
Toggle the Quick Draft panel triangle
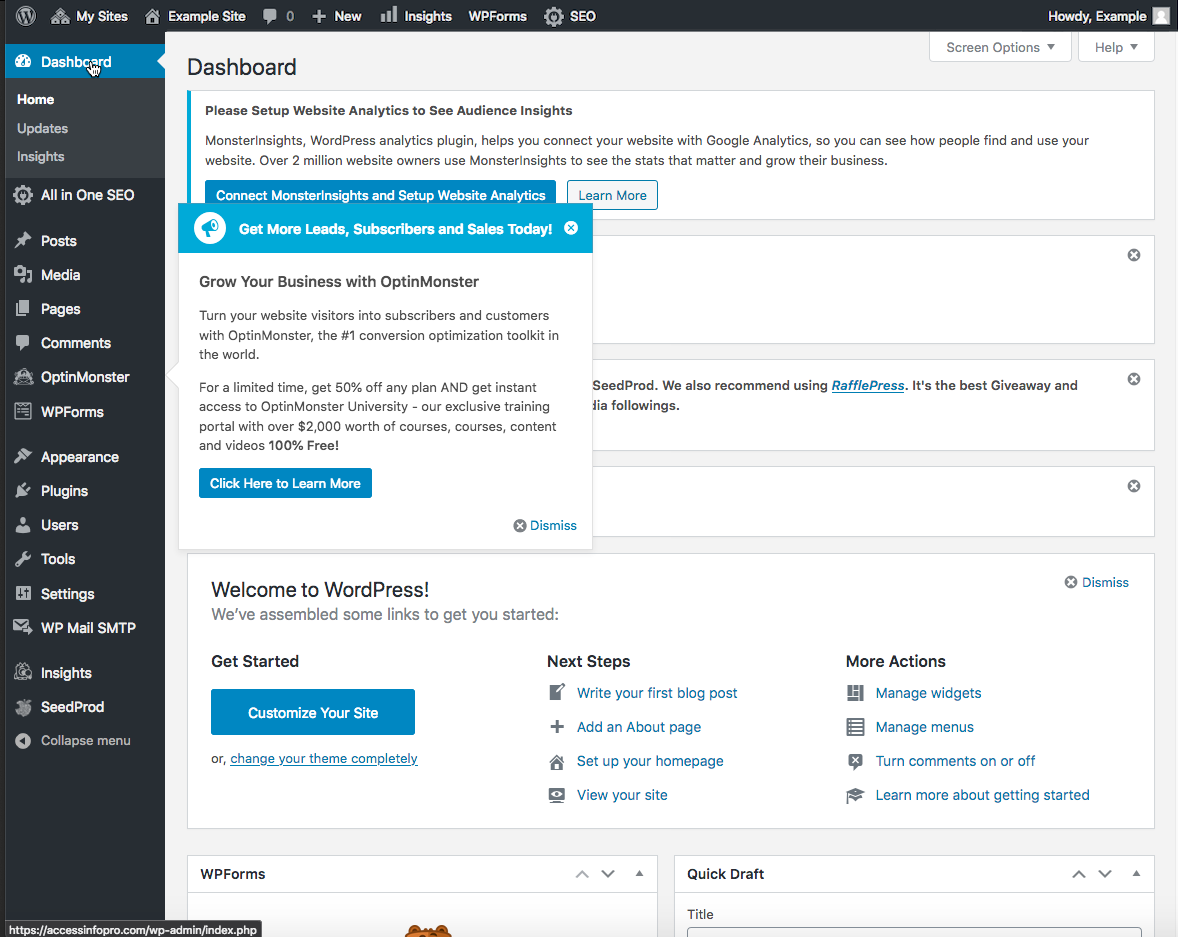coord(1136,873)
